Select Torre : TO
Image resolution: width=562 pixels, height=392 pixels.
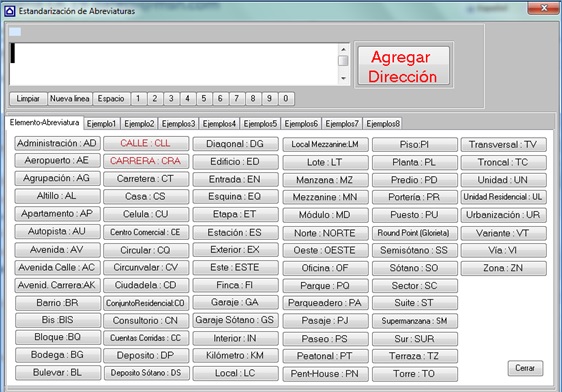point(415,374)
